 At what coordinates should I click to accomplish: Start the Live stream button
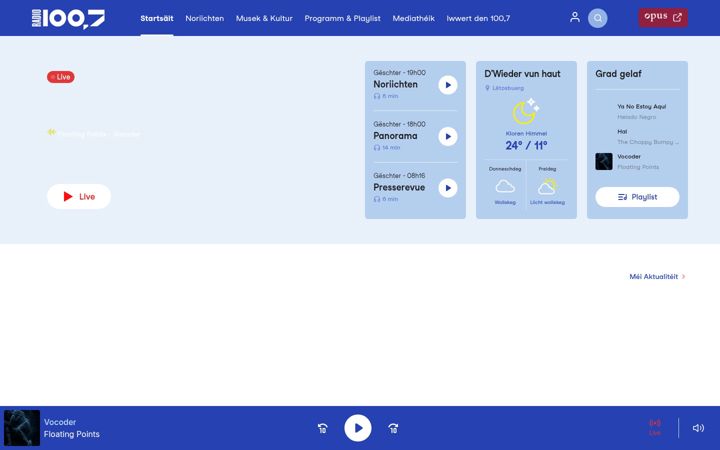(79, 197)
